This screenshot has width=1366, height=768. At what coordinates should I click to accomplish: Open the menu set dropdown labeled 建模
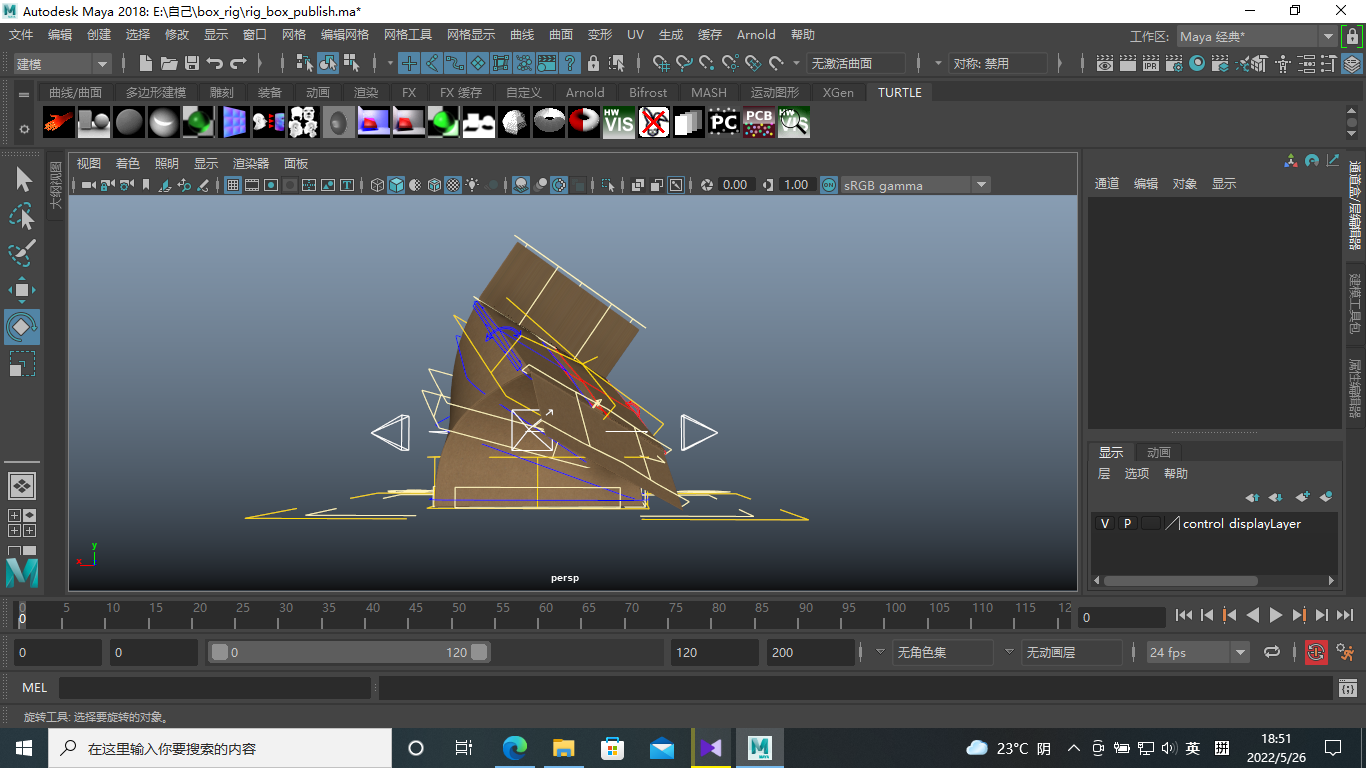pos(61,63)
